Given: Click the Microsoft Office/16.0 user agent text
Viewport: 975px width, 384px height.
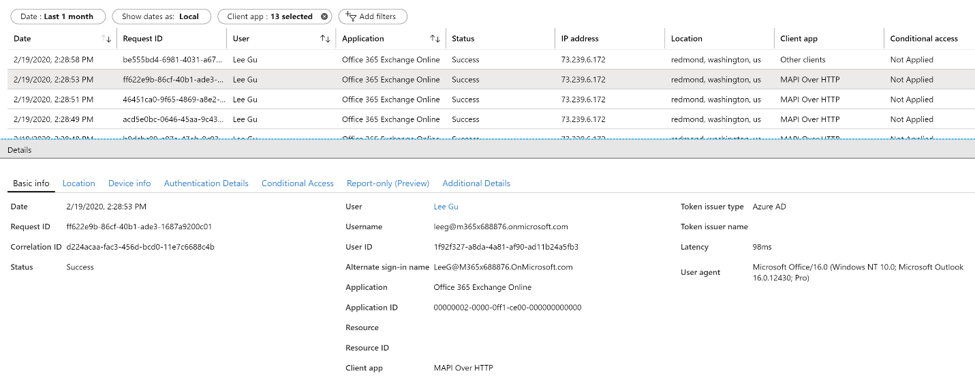Looking at the screenshot, I should 858,272.
